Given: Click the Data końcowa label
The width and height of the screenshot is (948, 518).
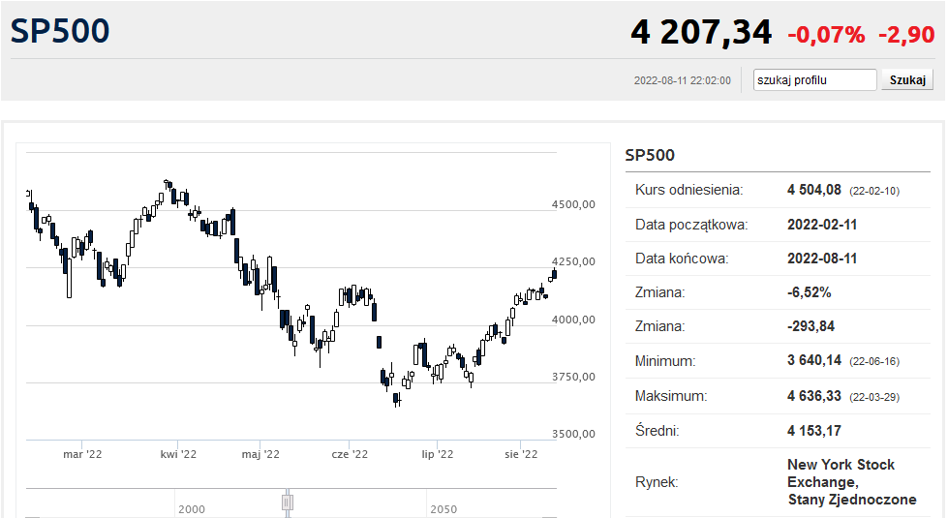Looking at the screenshot, I should click(681, 259).
